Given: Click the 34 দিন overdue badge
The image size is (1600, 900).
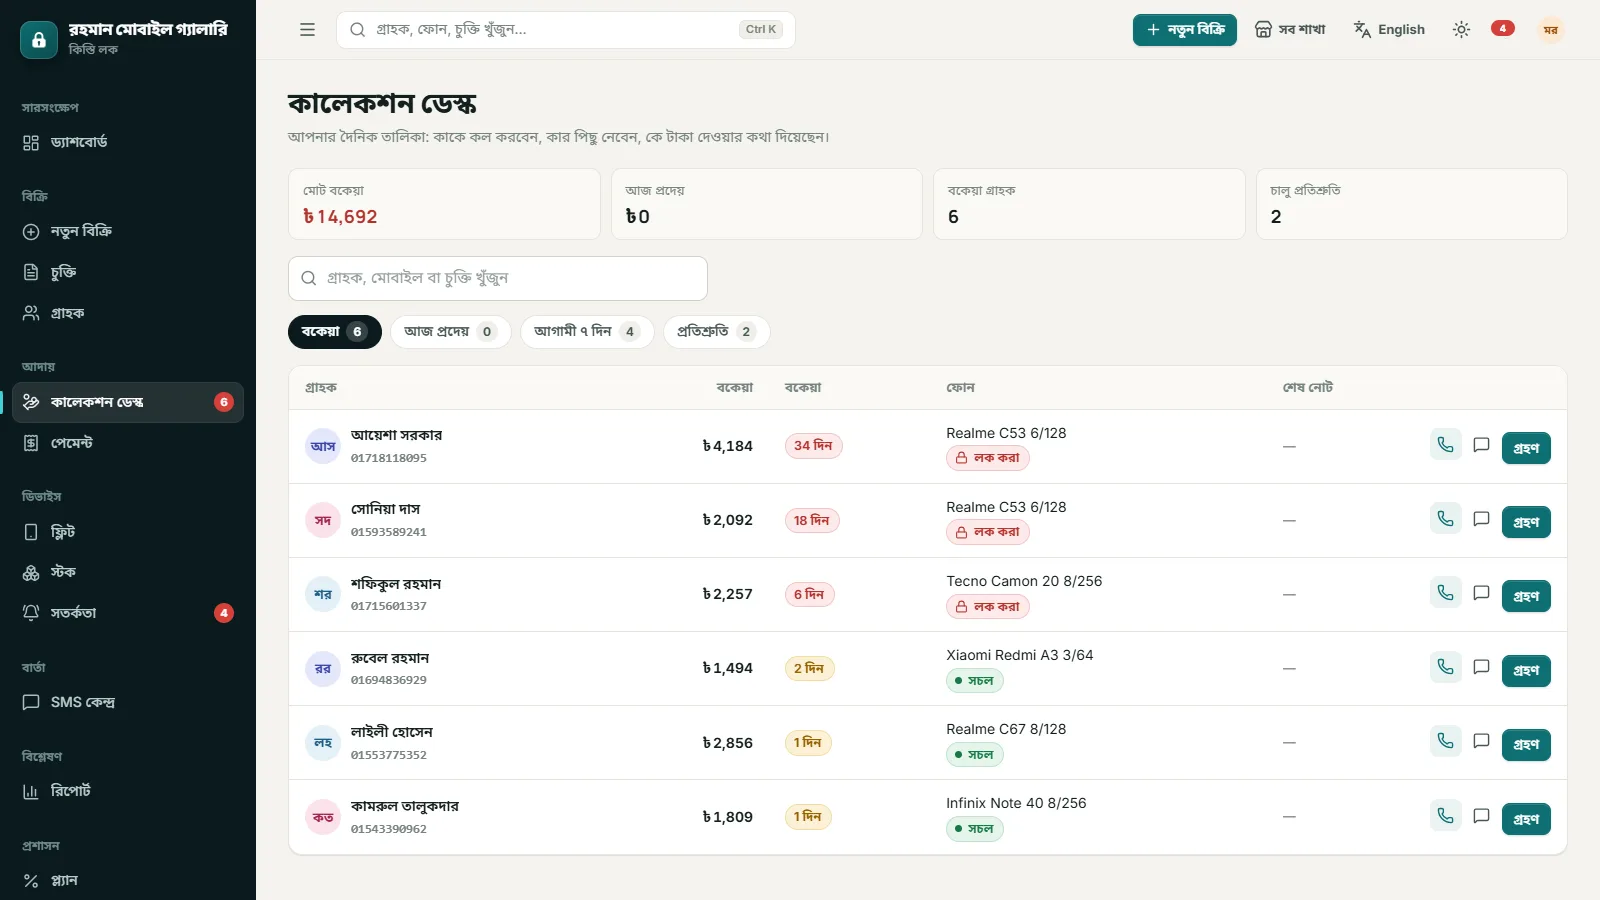Looking at the screenshot, I should (x=813, y=446).
